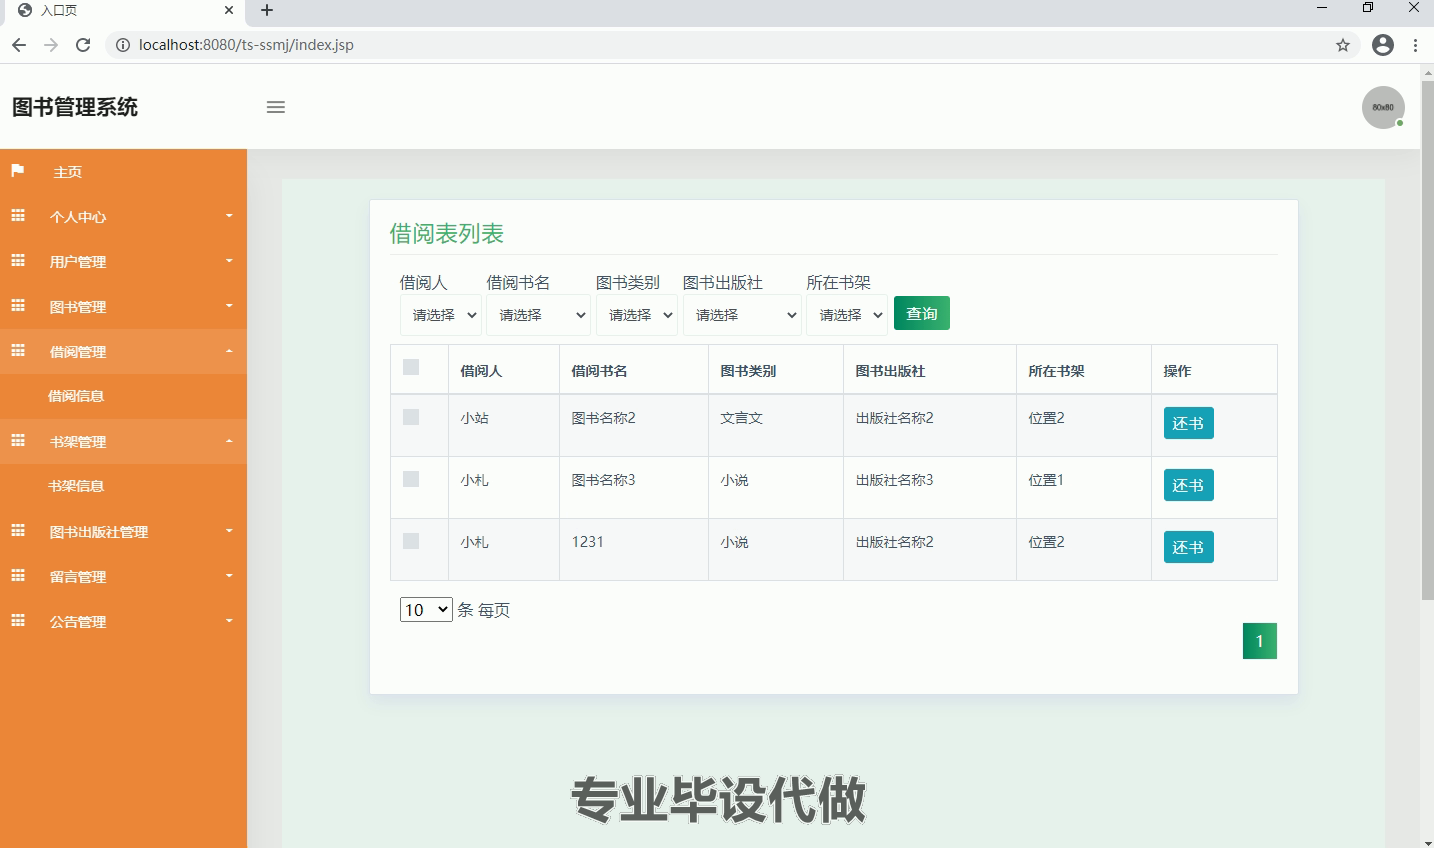Viewport: 1434px width, 848px height.
Task: Click the 图书管理系统 title
Action: (75, 107)
